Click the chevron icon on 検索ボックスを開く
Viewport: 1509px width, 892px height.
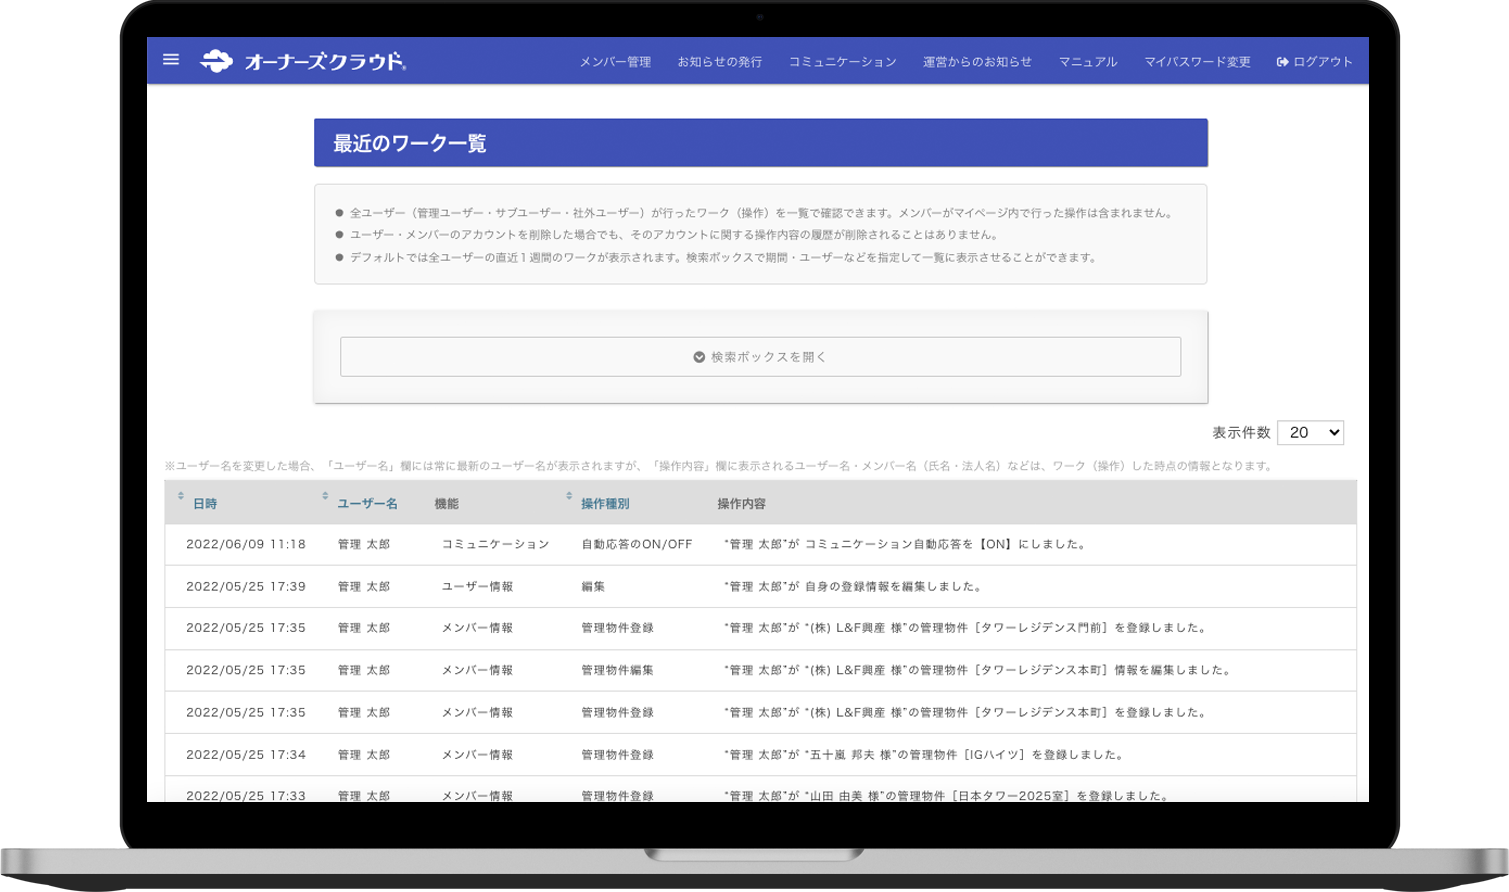click(x=699, y=357)
